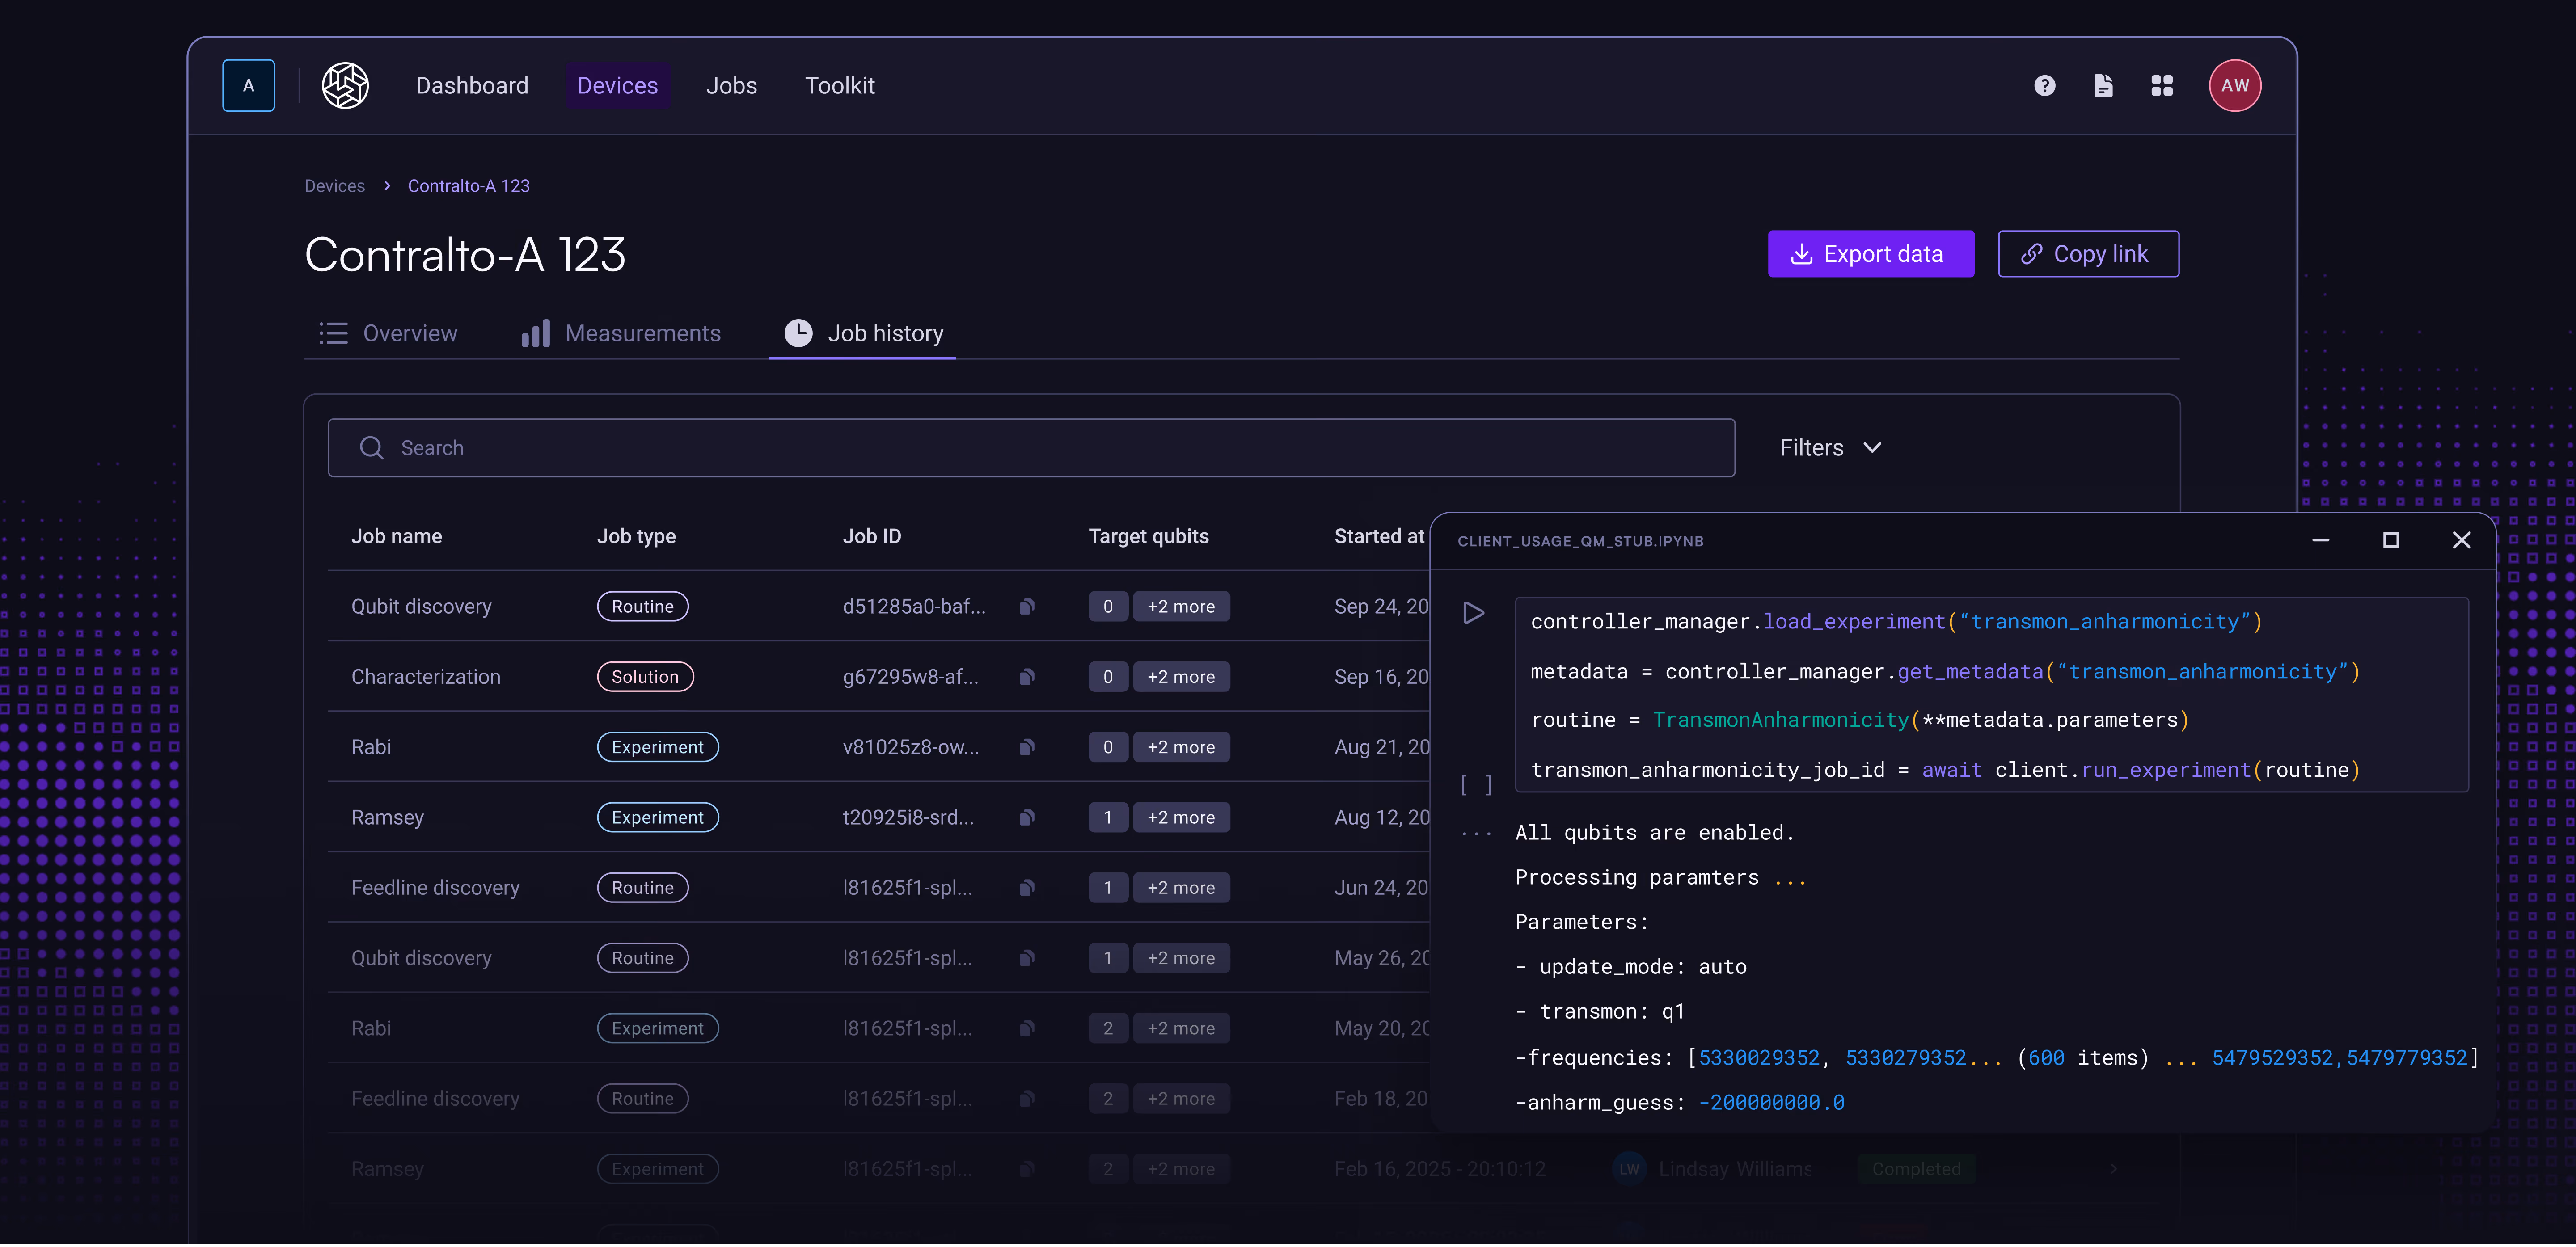Run the notebook cell with play icon
Viewport: 2576px width, 1247px height.
1473,613
